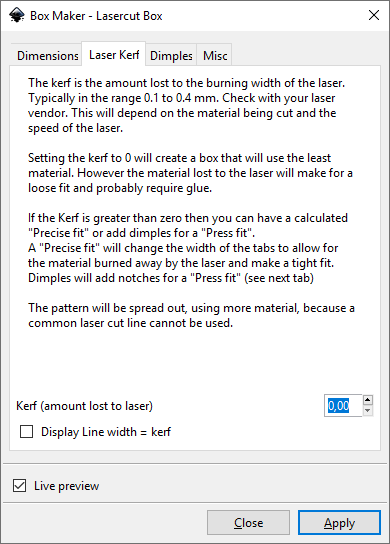
Task: Uncheck the Live preview checkbox
Action: (x=19, y=485)
